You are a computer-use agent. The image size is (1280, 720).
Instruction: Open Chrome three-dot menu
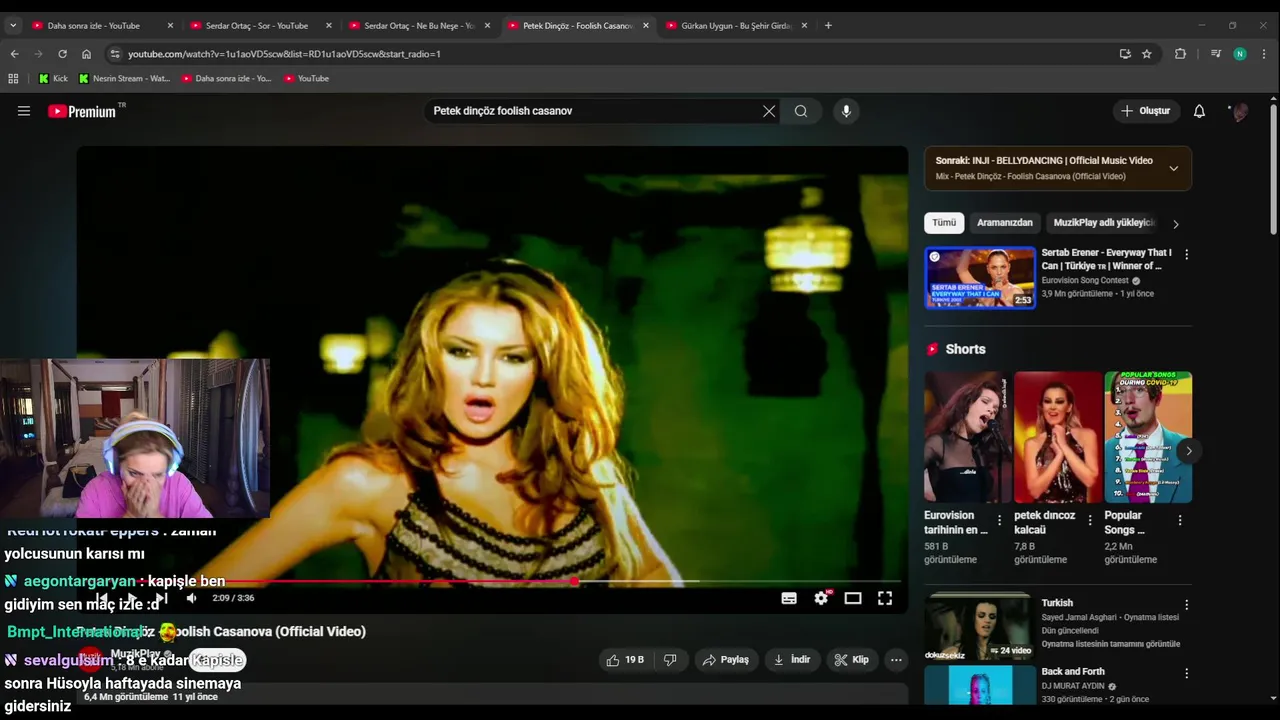coord(1265,54)
